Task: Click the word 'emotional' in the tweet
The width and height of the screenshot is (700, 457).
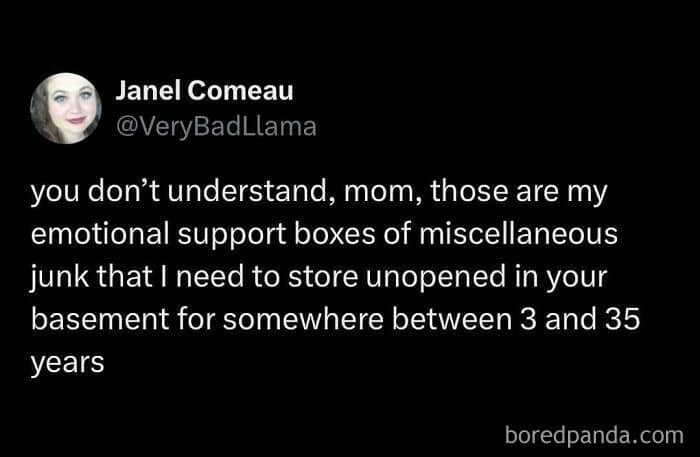Action: 100,233
